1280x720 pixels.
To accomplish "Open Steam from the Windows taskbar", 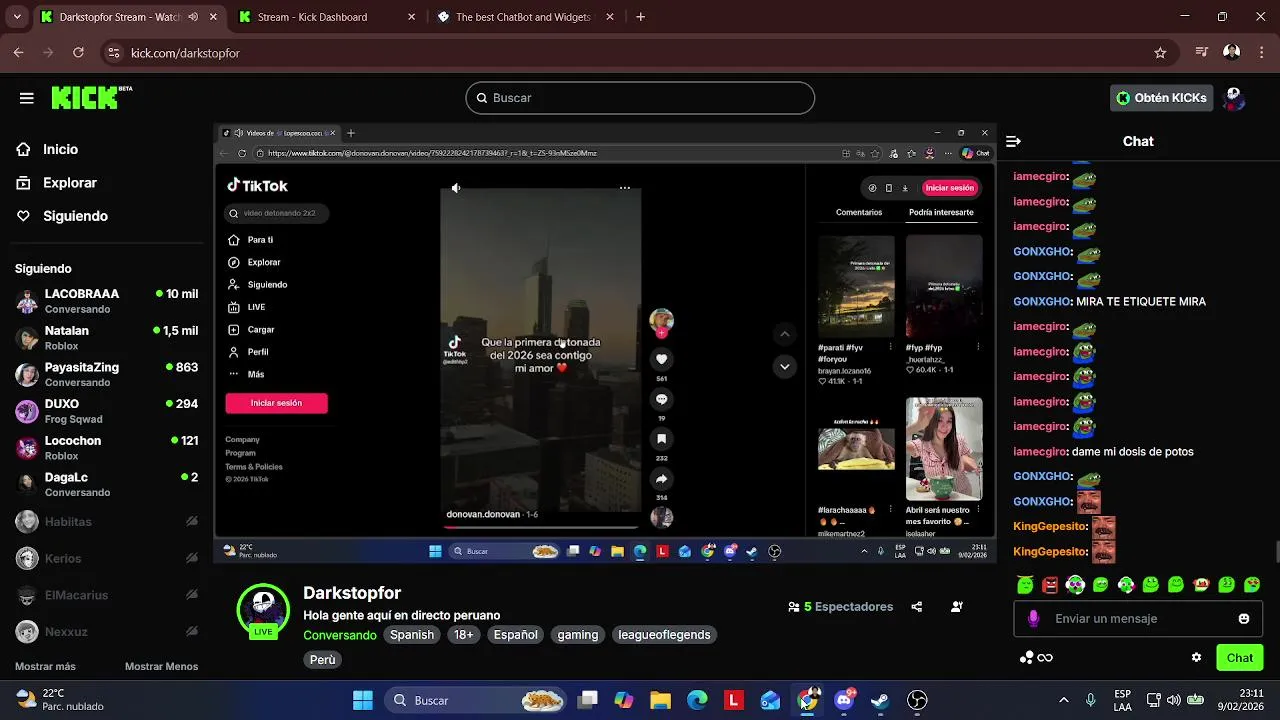I will pyautogui.click(x=880, y=700).
